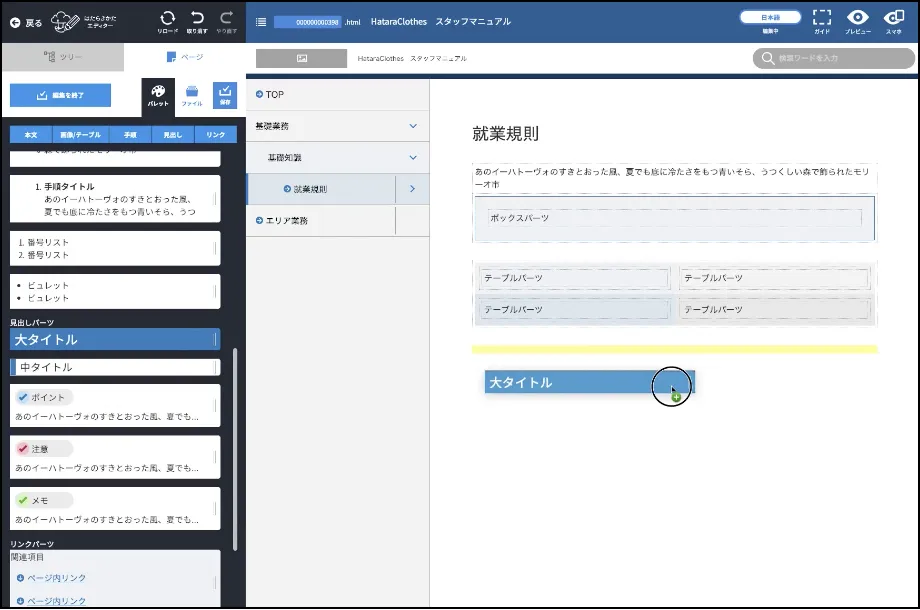Switch to the ファイル palette tab
The width and height of the screenshot is (920, 610).
[x=192, y=95]
